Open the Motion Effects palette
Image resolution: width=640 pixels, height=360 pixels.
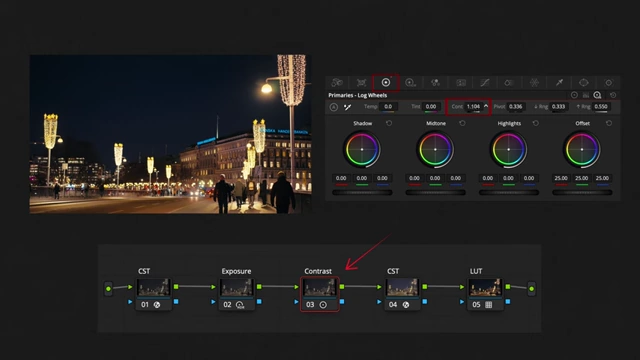click(461, 83)
